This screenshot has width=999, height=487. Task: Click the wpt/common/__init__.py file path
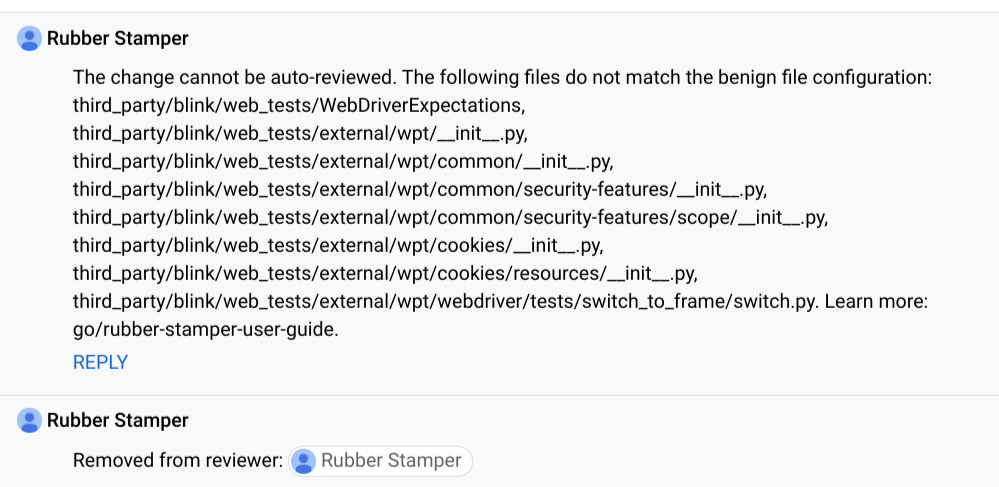coord(343,160)
